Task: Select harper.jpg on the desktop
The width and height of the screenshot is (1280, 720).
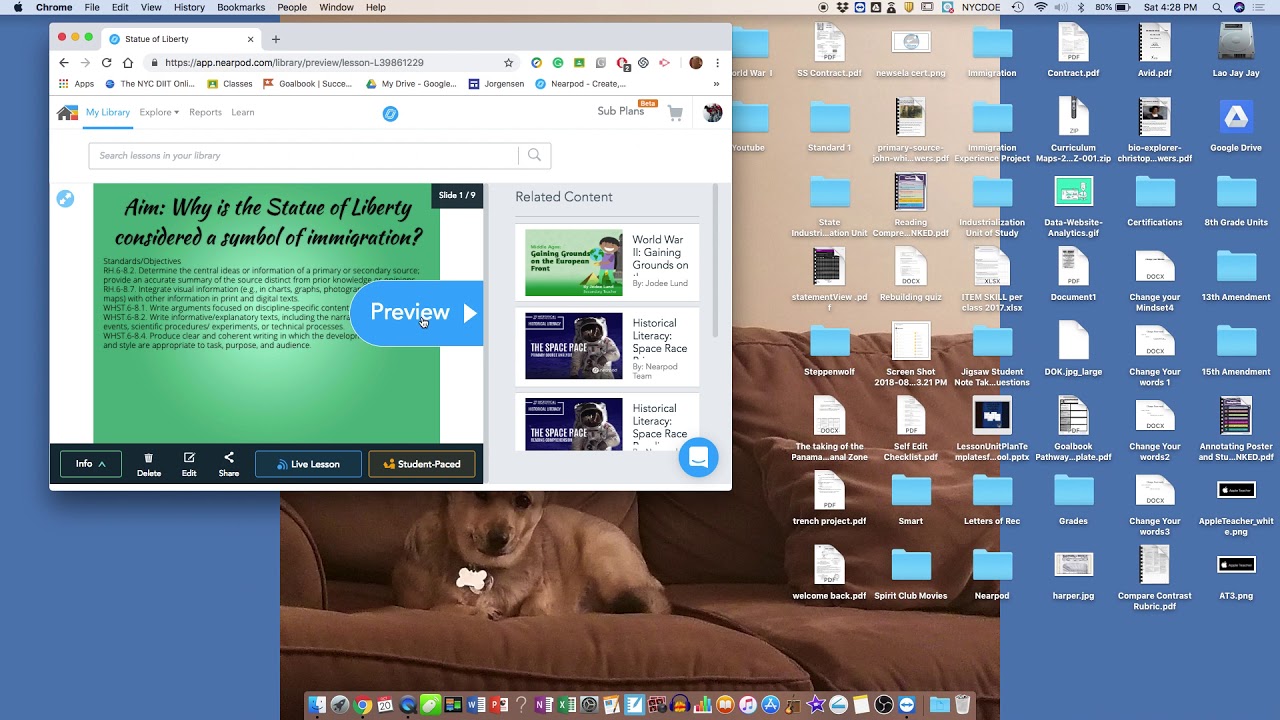Action: tap(1073, 575)
